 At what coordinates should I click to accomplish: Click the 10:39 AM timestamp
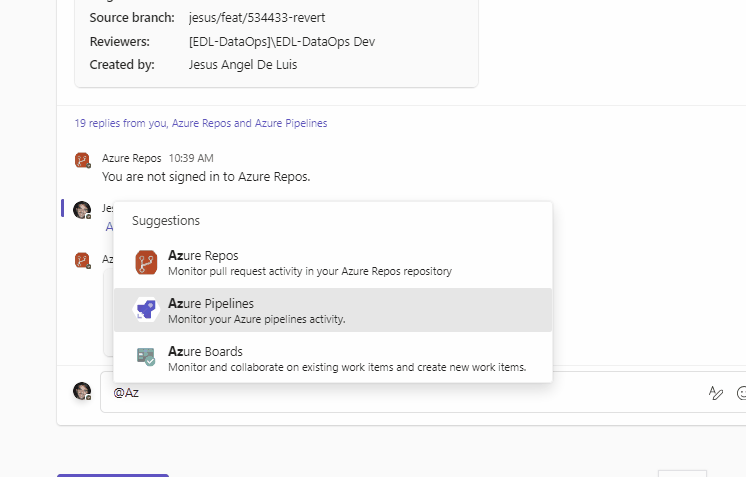point(191,158)
